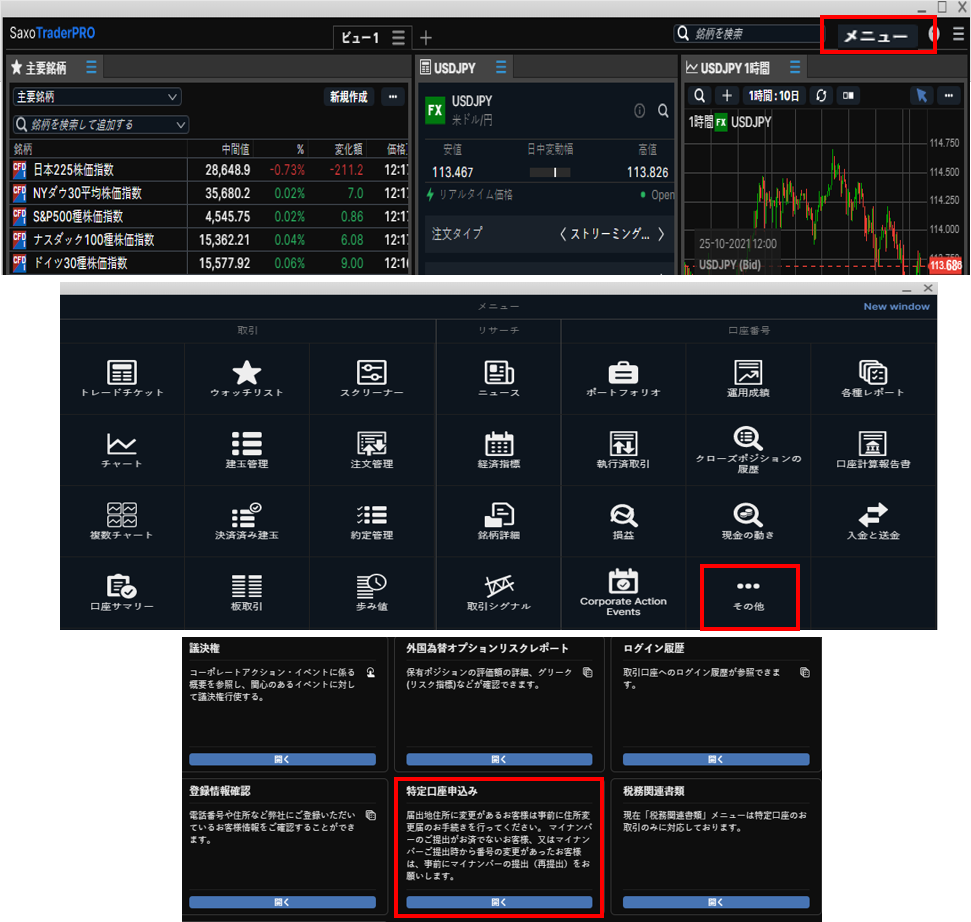Open the チャート chart icon
Image resolution: width=971 pixels, height=922 pixels.
click(122, 450)
